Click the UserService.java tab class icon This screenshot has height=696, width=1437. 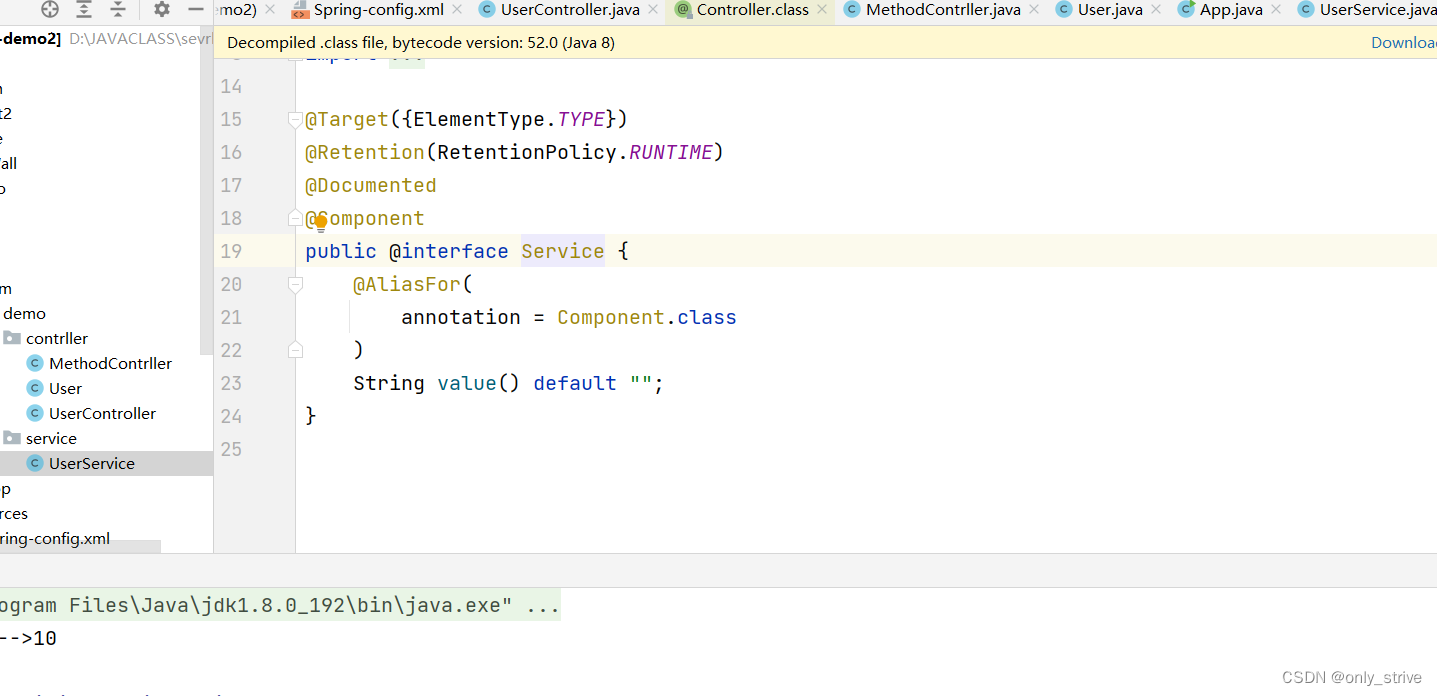pos(1306,10)
